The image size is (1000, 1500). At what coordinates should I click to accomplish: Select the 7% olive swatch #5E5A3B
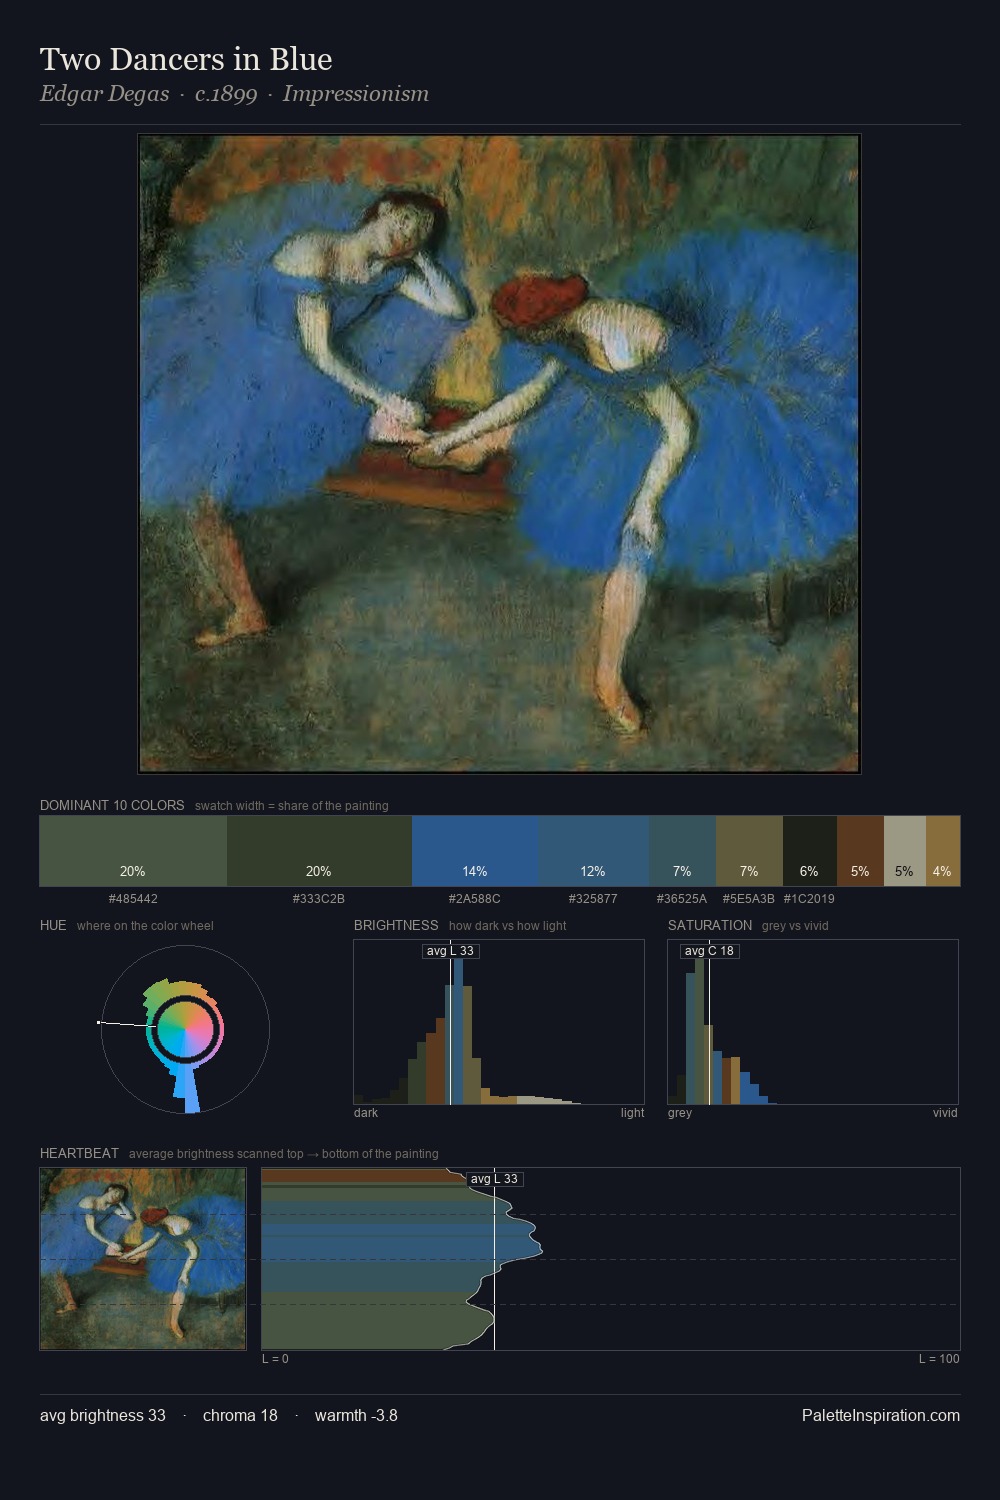[x=749, y=851]
